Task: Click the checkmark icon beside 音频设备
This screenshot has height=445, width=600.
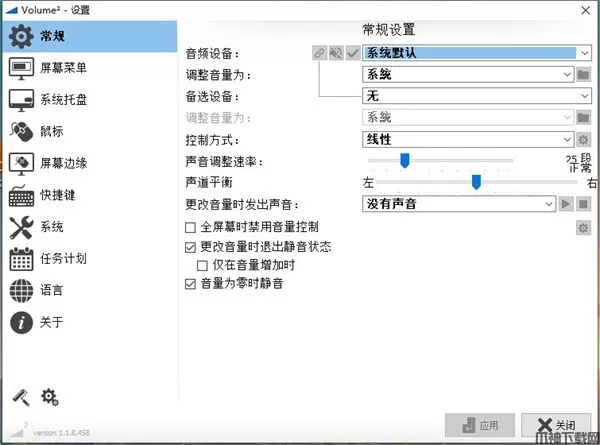Action: (353, 53)
